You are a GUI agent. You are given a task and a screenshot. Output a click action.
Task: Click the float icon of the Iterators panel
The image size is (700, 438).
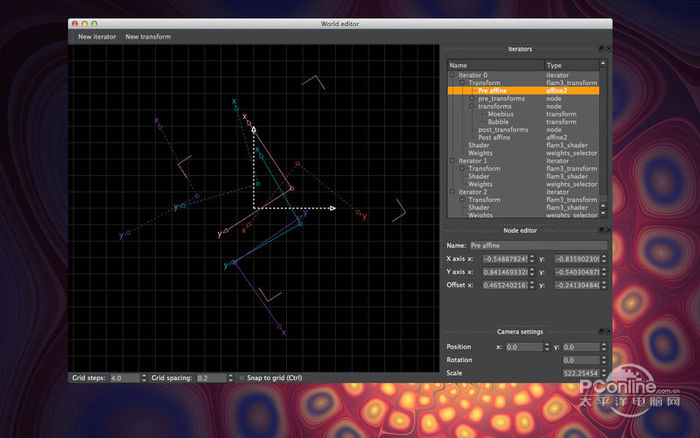coord(601,48)
